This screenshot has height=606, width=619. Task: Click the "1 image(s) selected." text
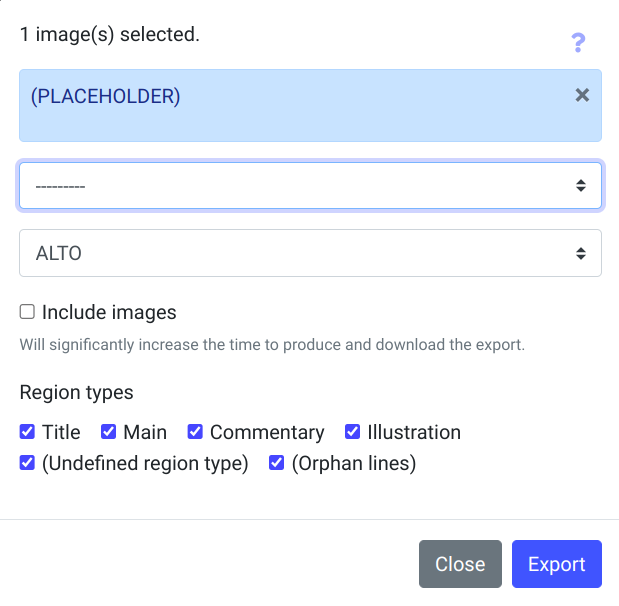coord(110,34)
